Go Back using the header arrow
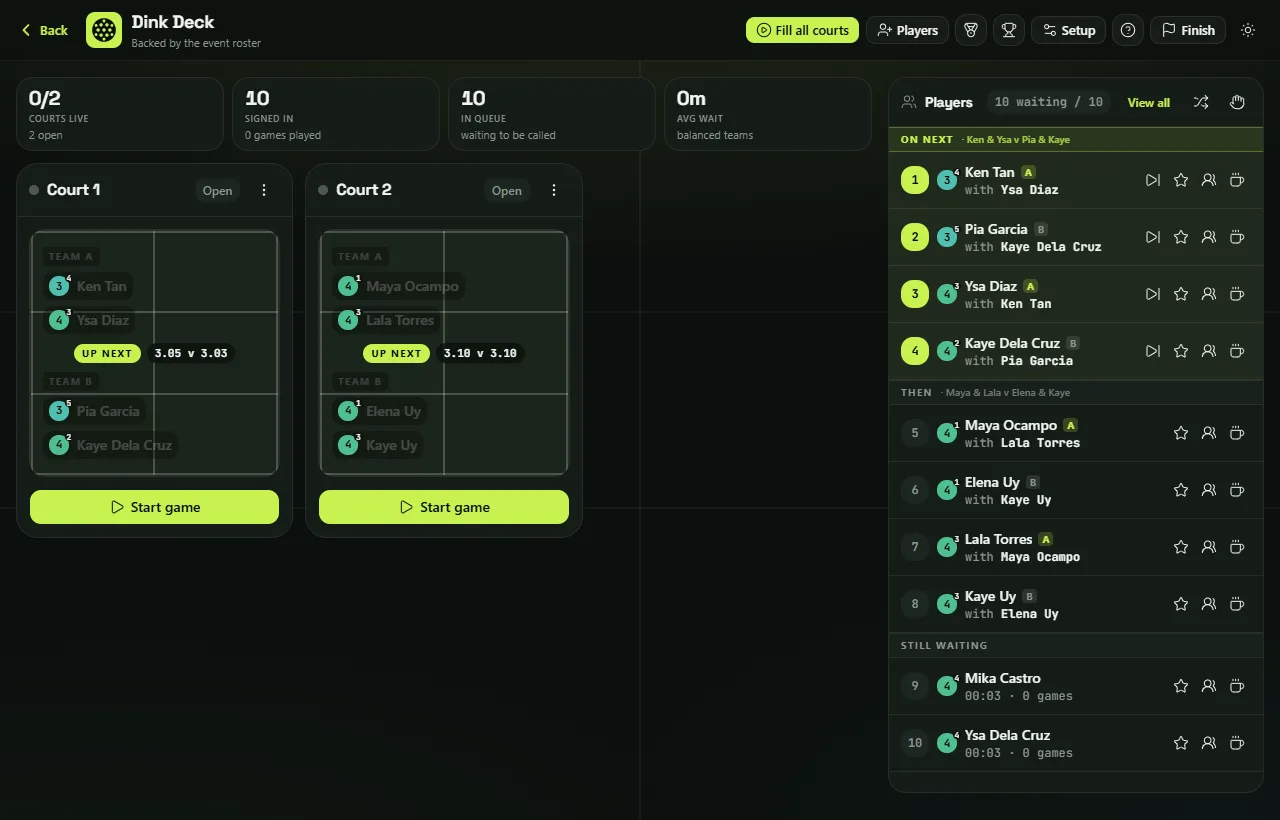Screen dimensions: 1280x820 pos(45,30)
